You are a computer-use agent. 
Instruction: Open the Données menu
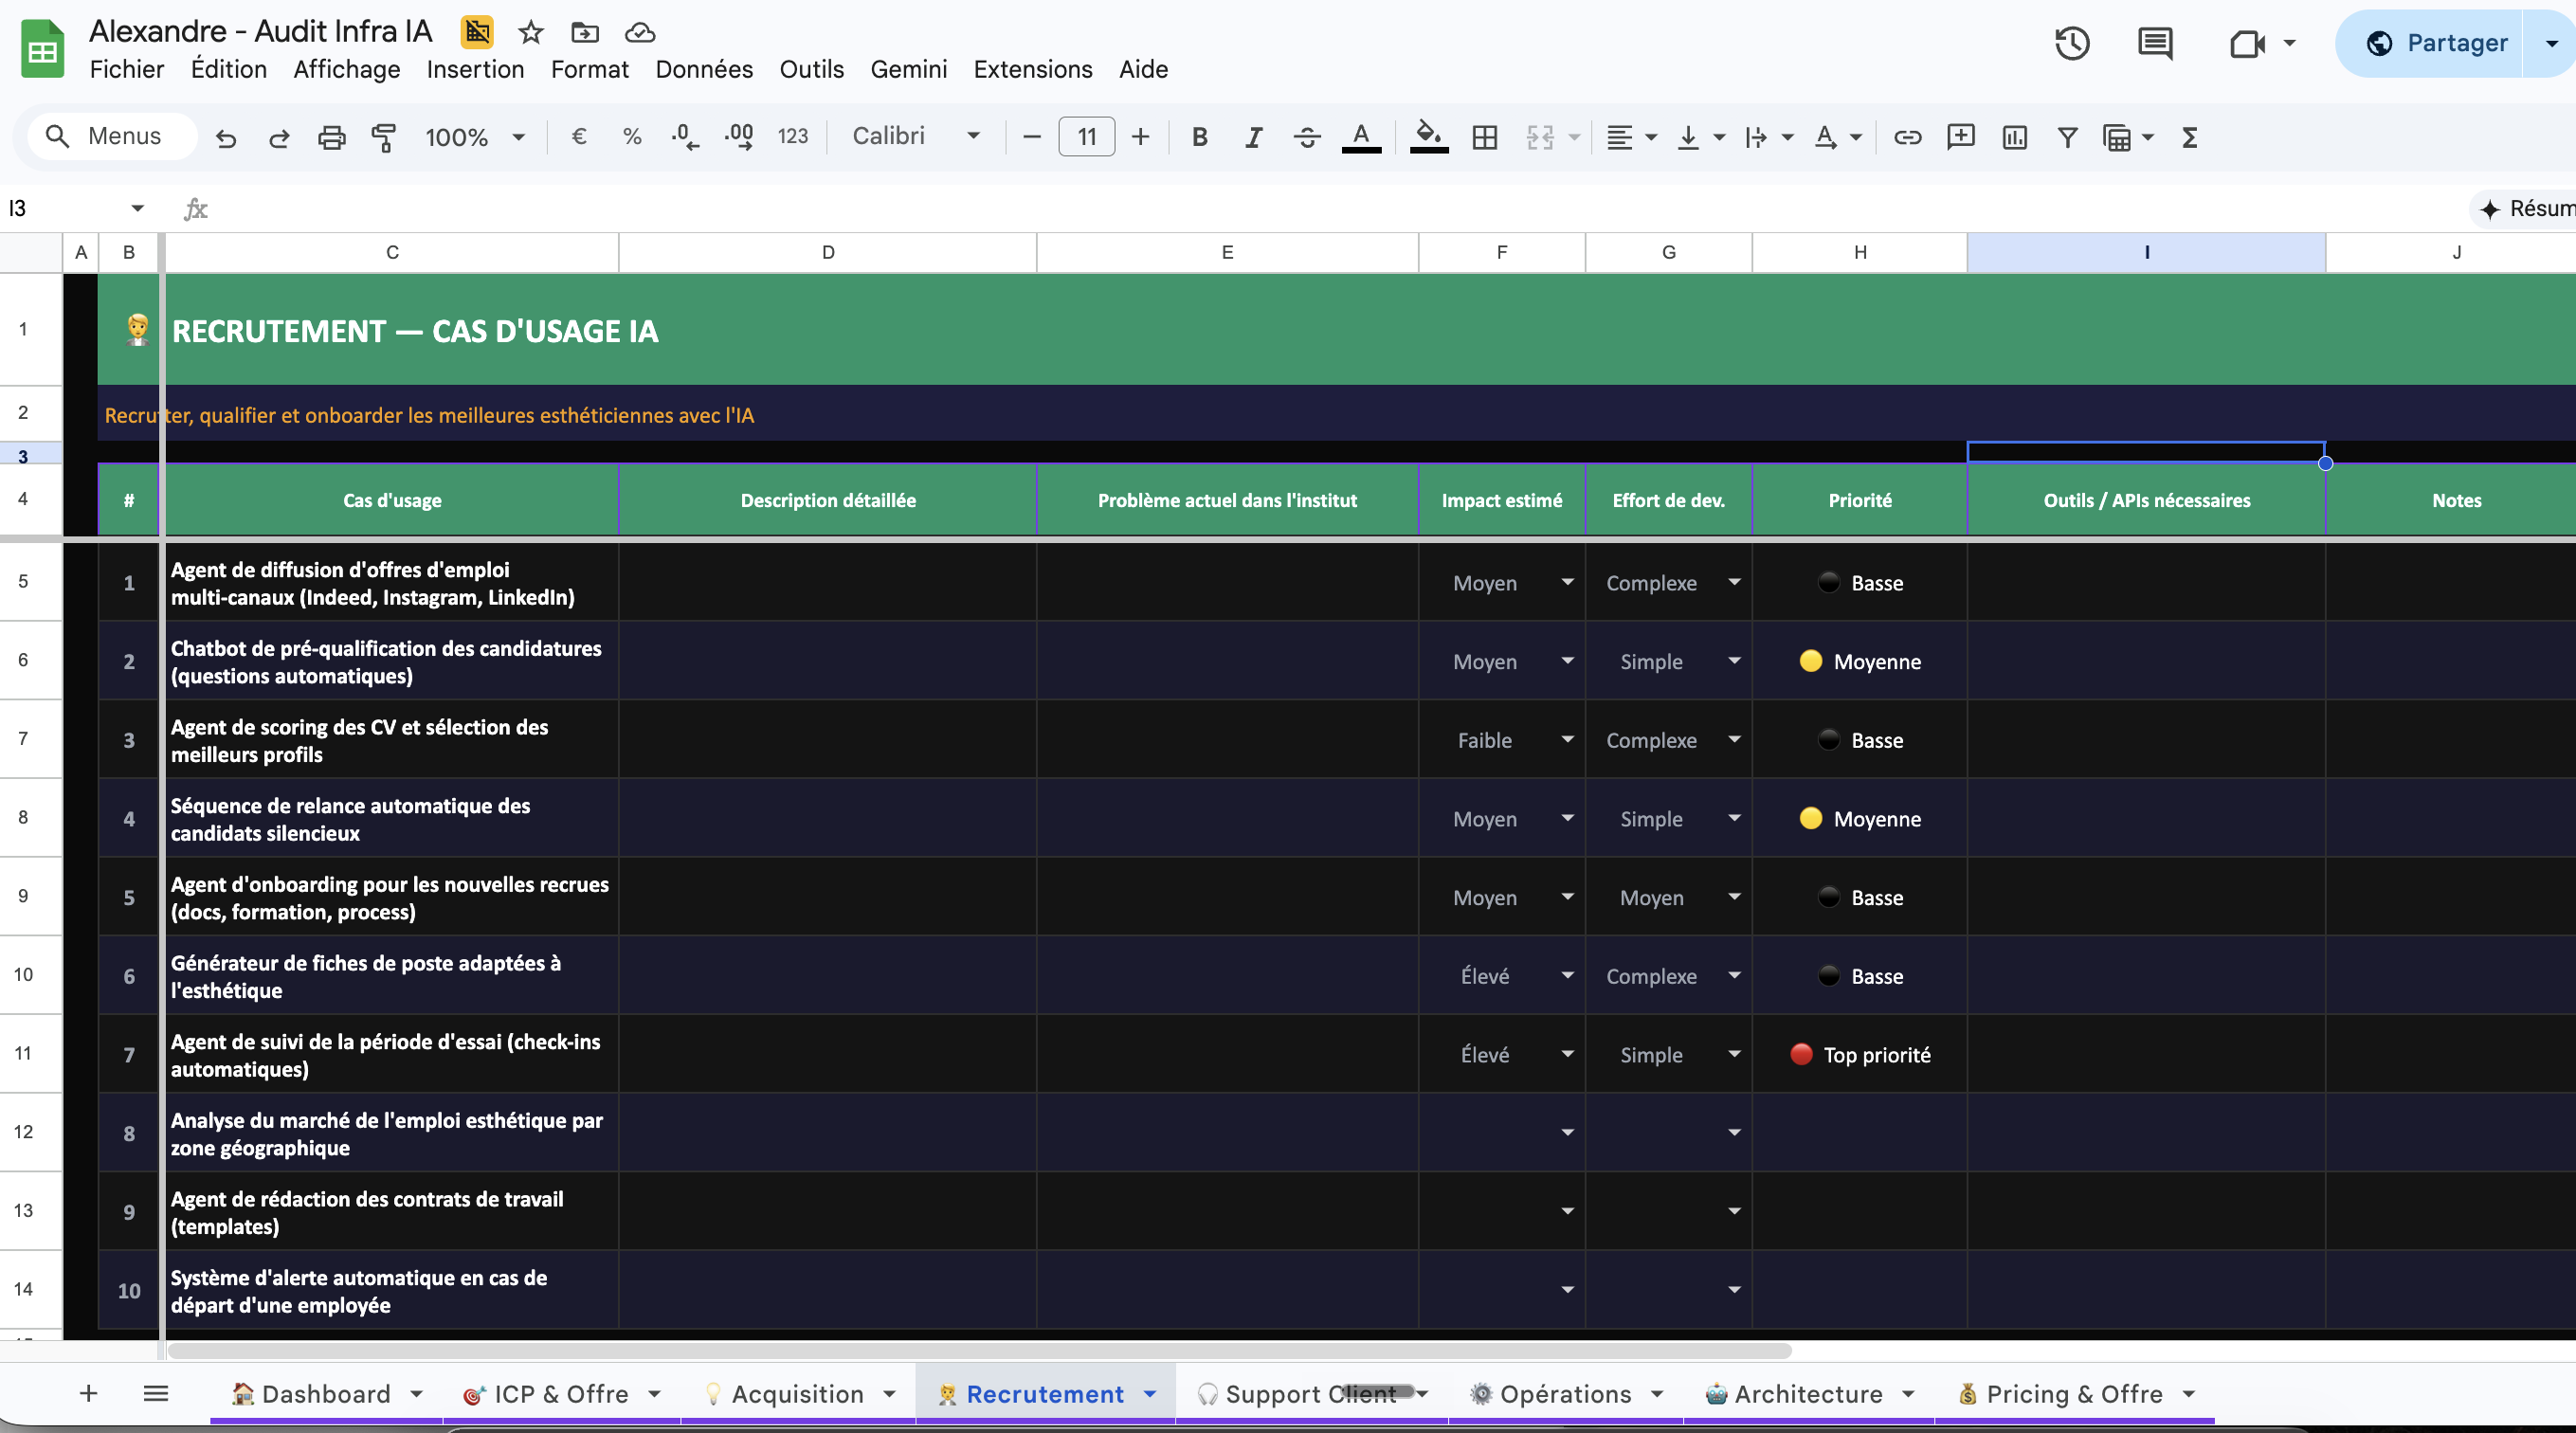[704, 69]
